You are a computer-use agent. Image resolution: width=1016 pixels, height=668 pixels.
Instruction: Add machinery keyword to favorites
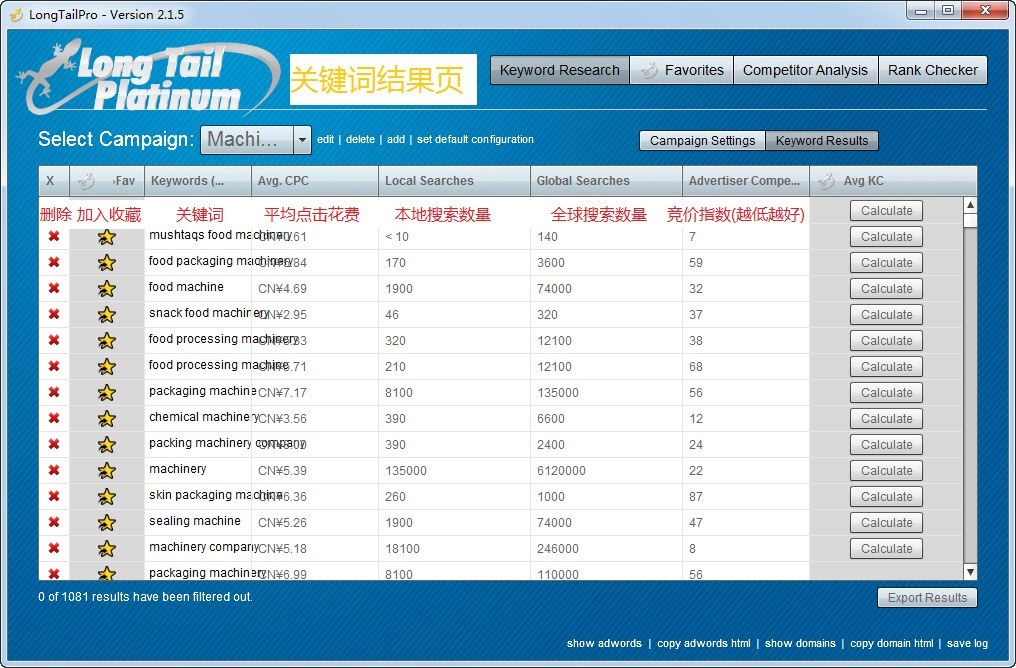(x=107, y=470)
